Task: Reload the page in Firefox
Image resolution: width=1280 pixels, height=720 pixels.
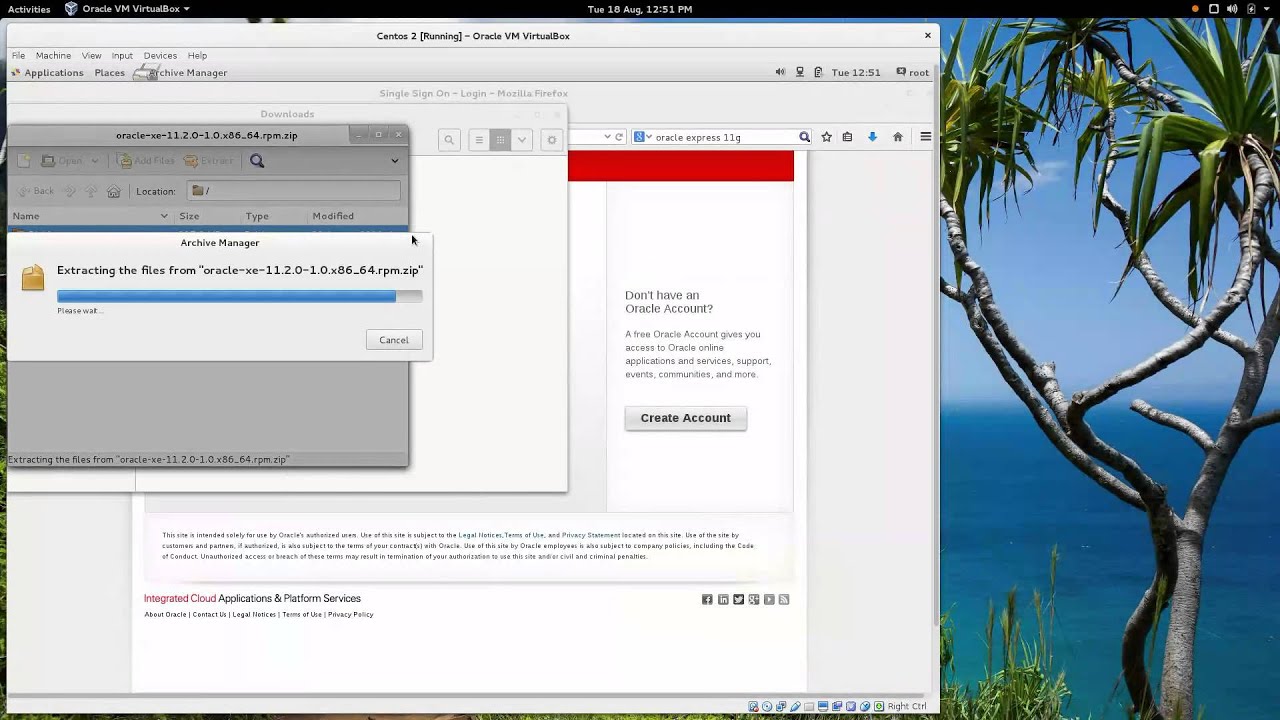Action: (x=619, y=137)
